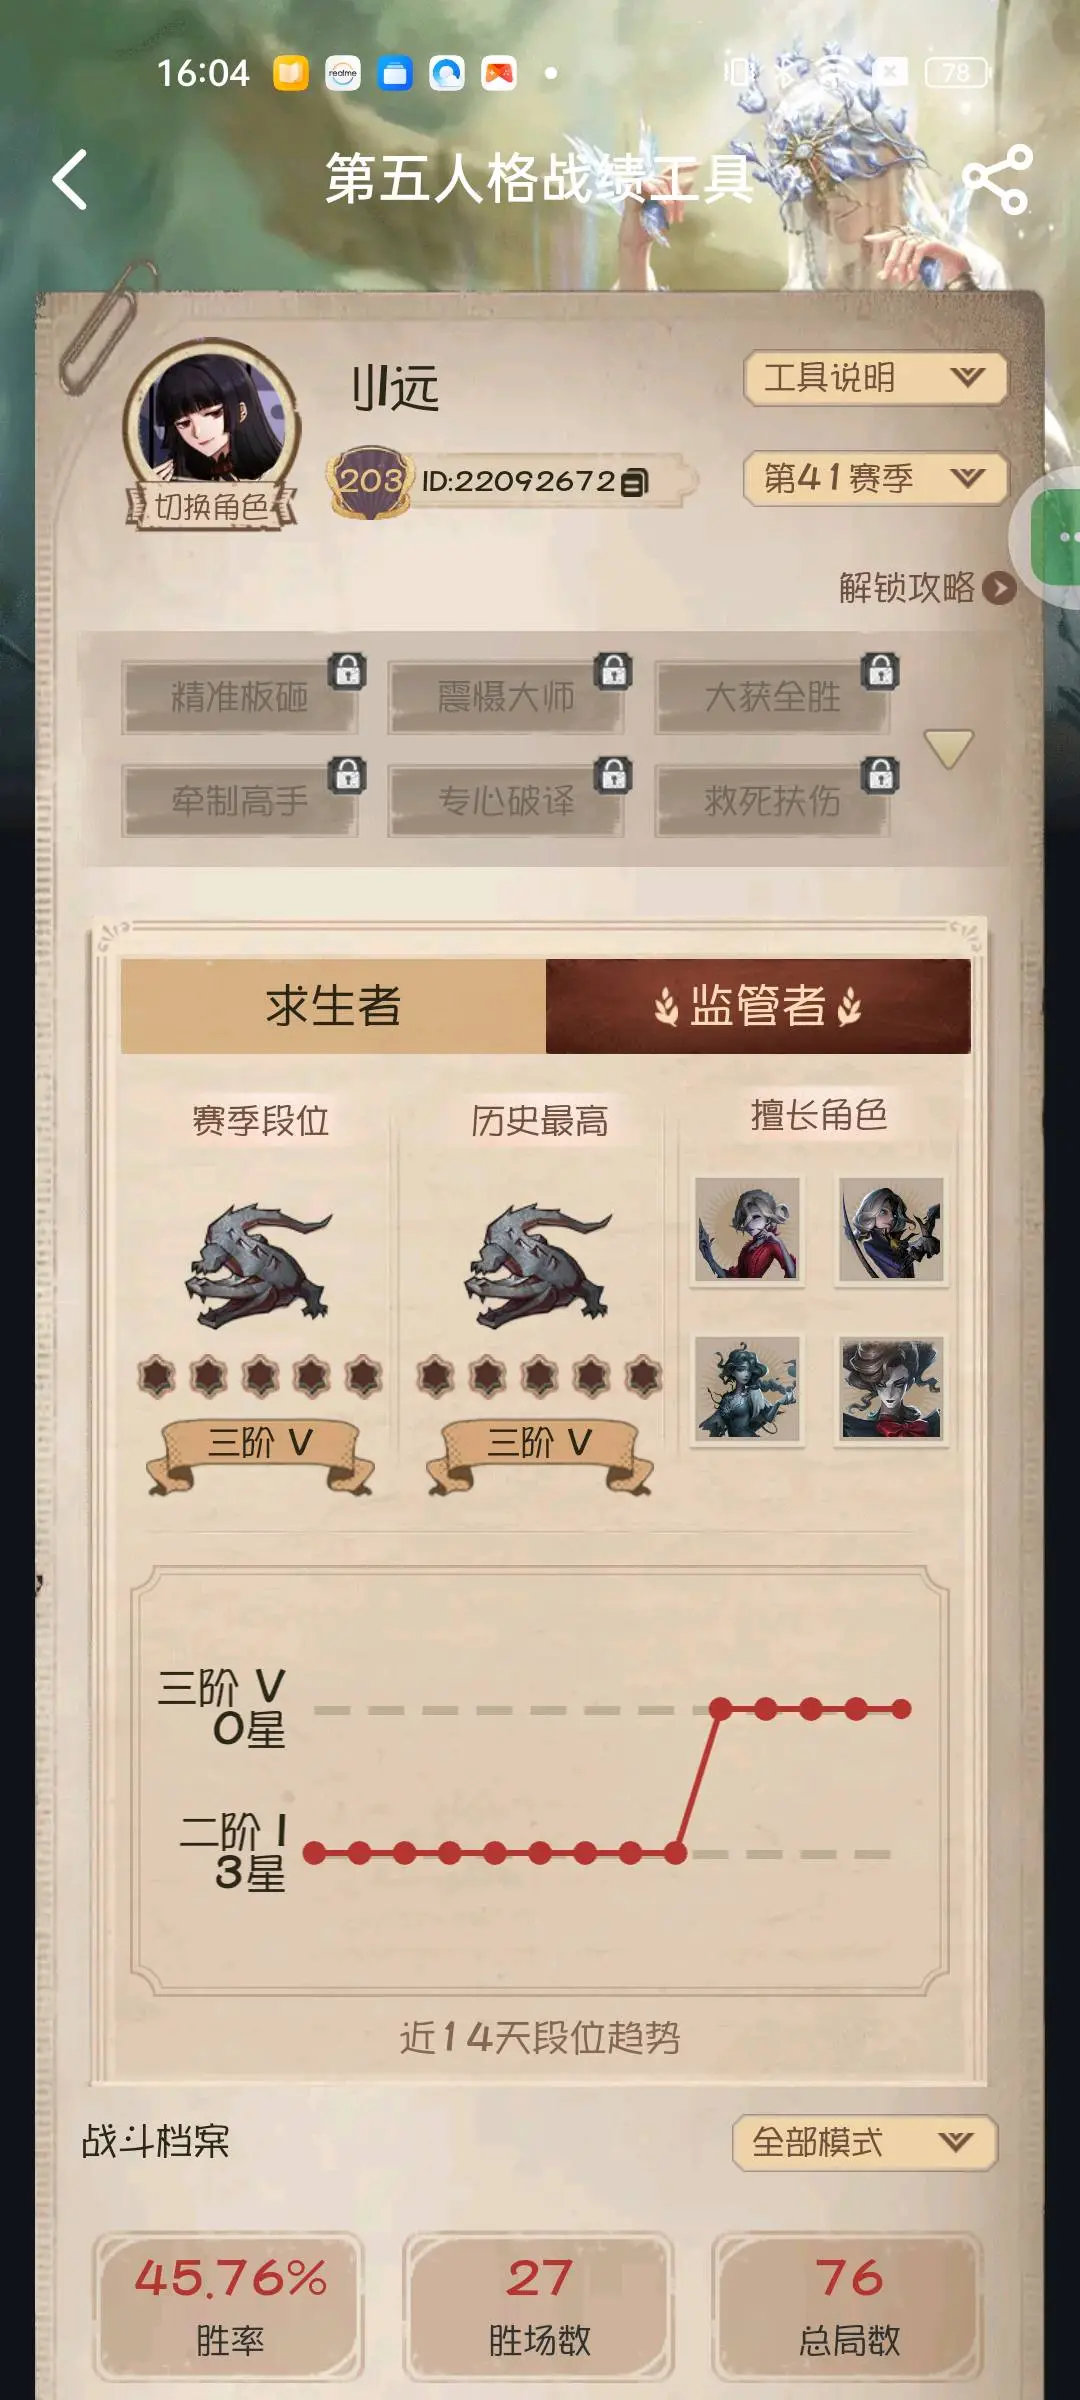Tap the green floating side button
The width and height of the screenshot is (1080, 2400).
point(1055,538)
